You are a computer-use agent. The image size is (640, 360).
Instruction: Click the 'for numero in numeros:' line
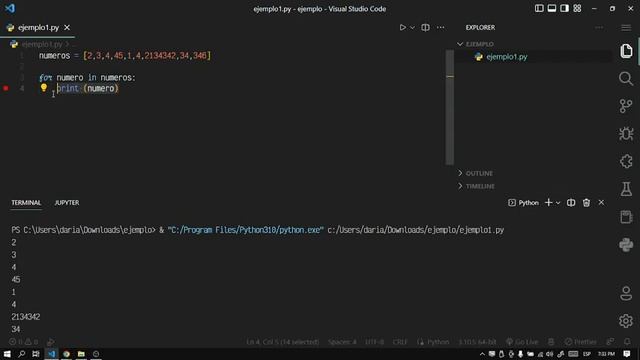coord(87,78)
